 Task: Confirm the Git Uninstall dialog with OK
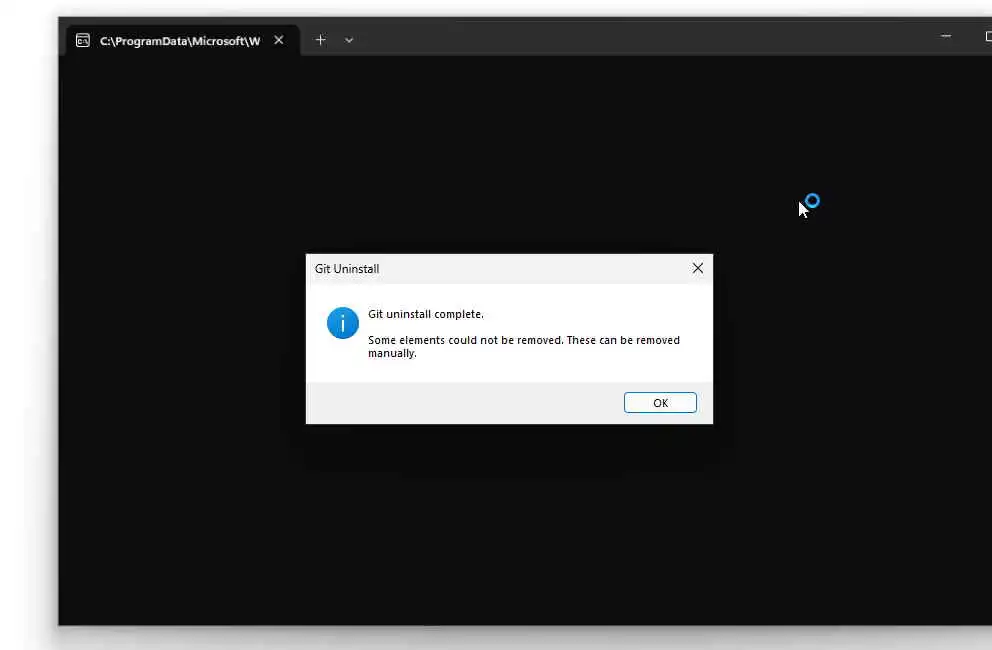[660, 403]
